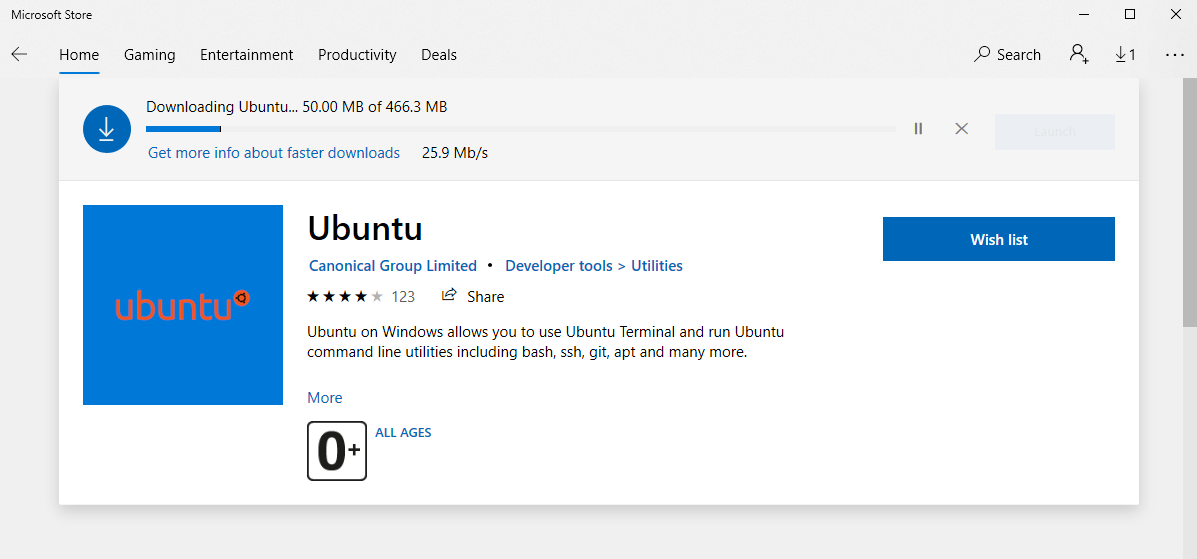The image size is (1197, 559).
Task: Pause the Ubuntu download
Action: (918, 129)
